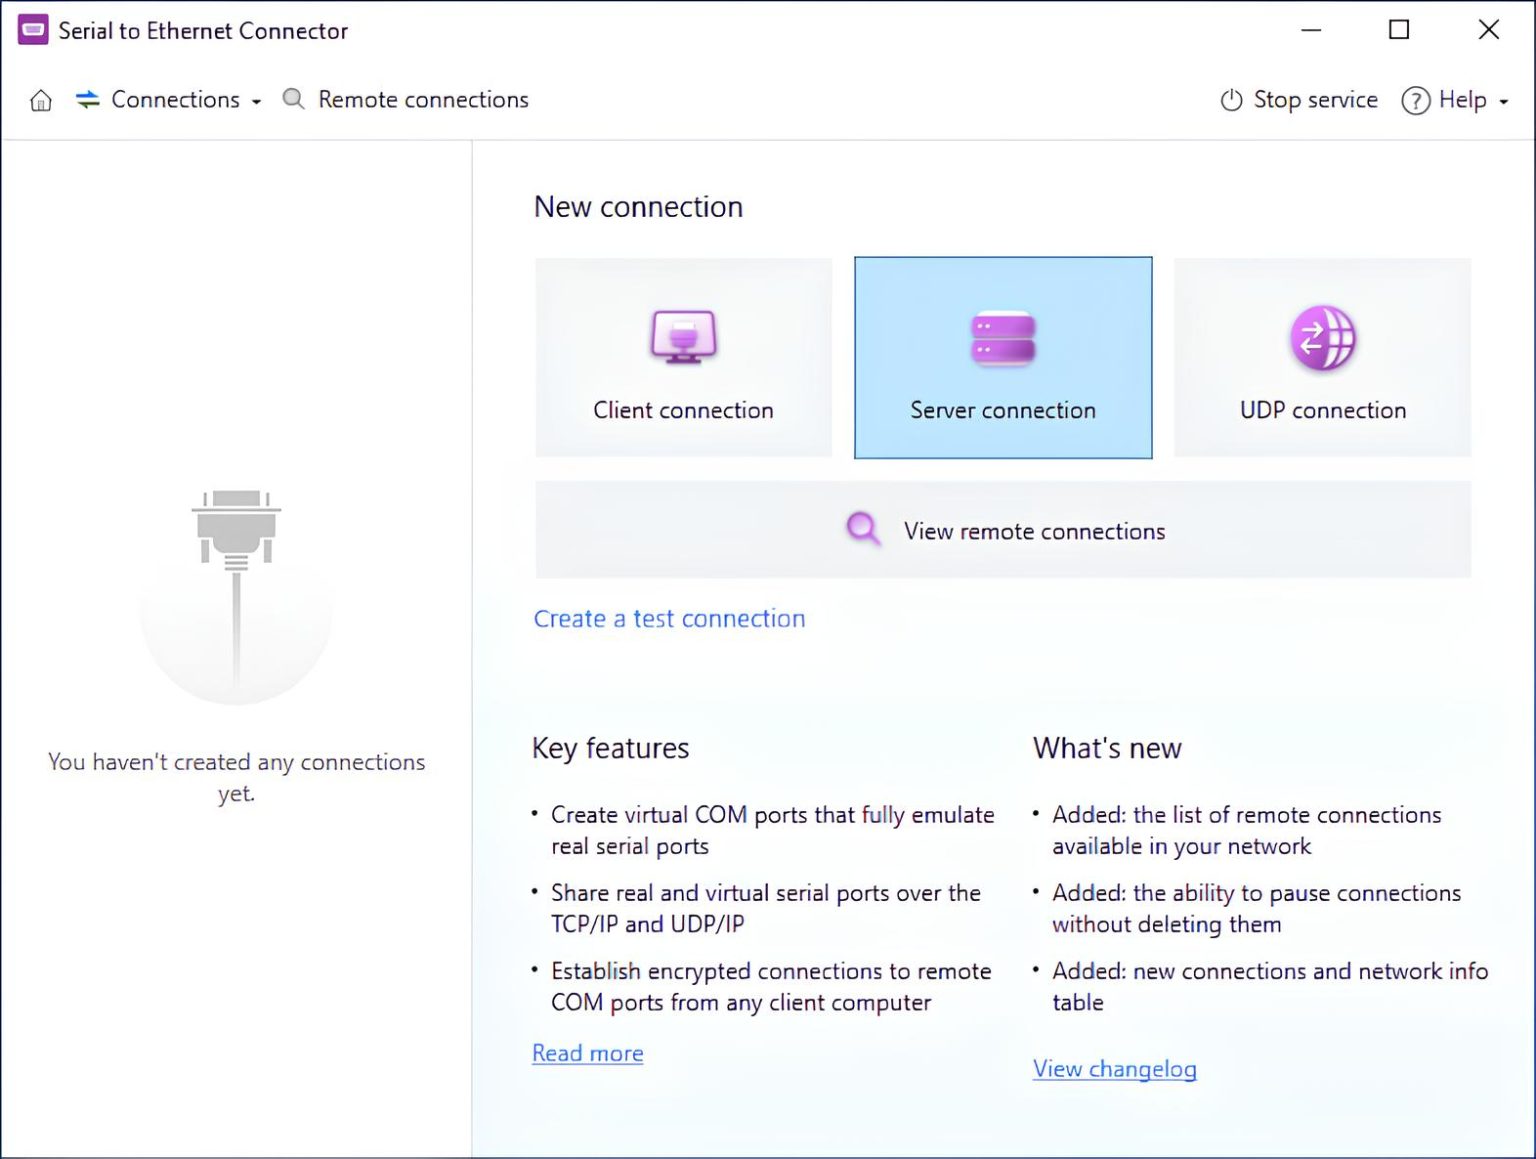Click the Client connection monitor icon
This screenshot has height=1159, width=1536.
pyautogui.click(x=683, y=337)
